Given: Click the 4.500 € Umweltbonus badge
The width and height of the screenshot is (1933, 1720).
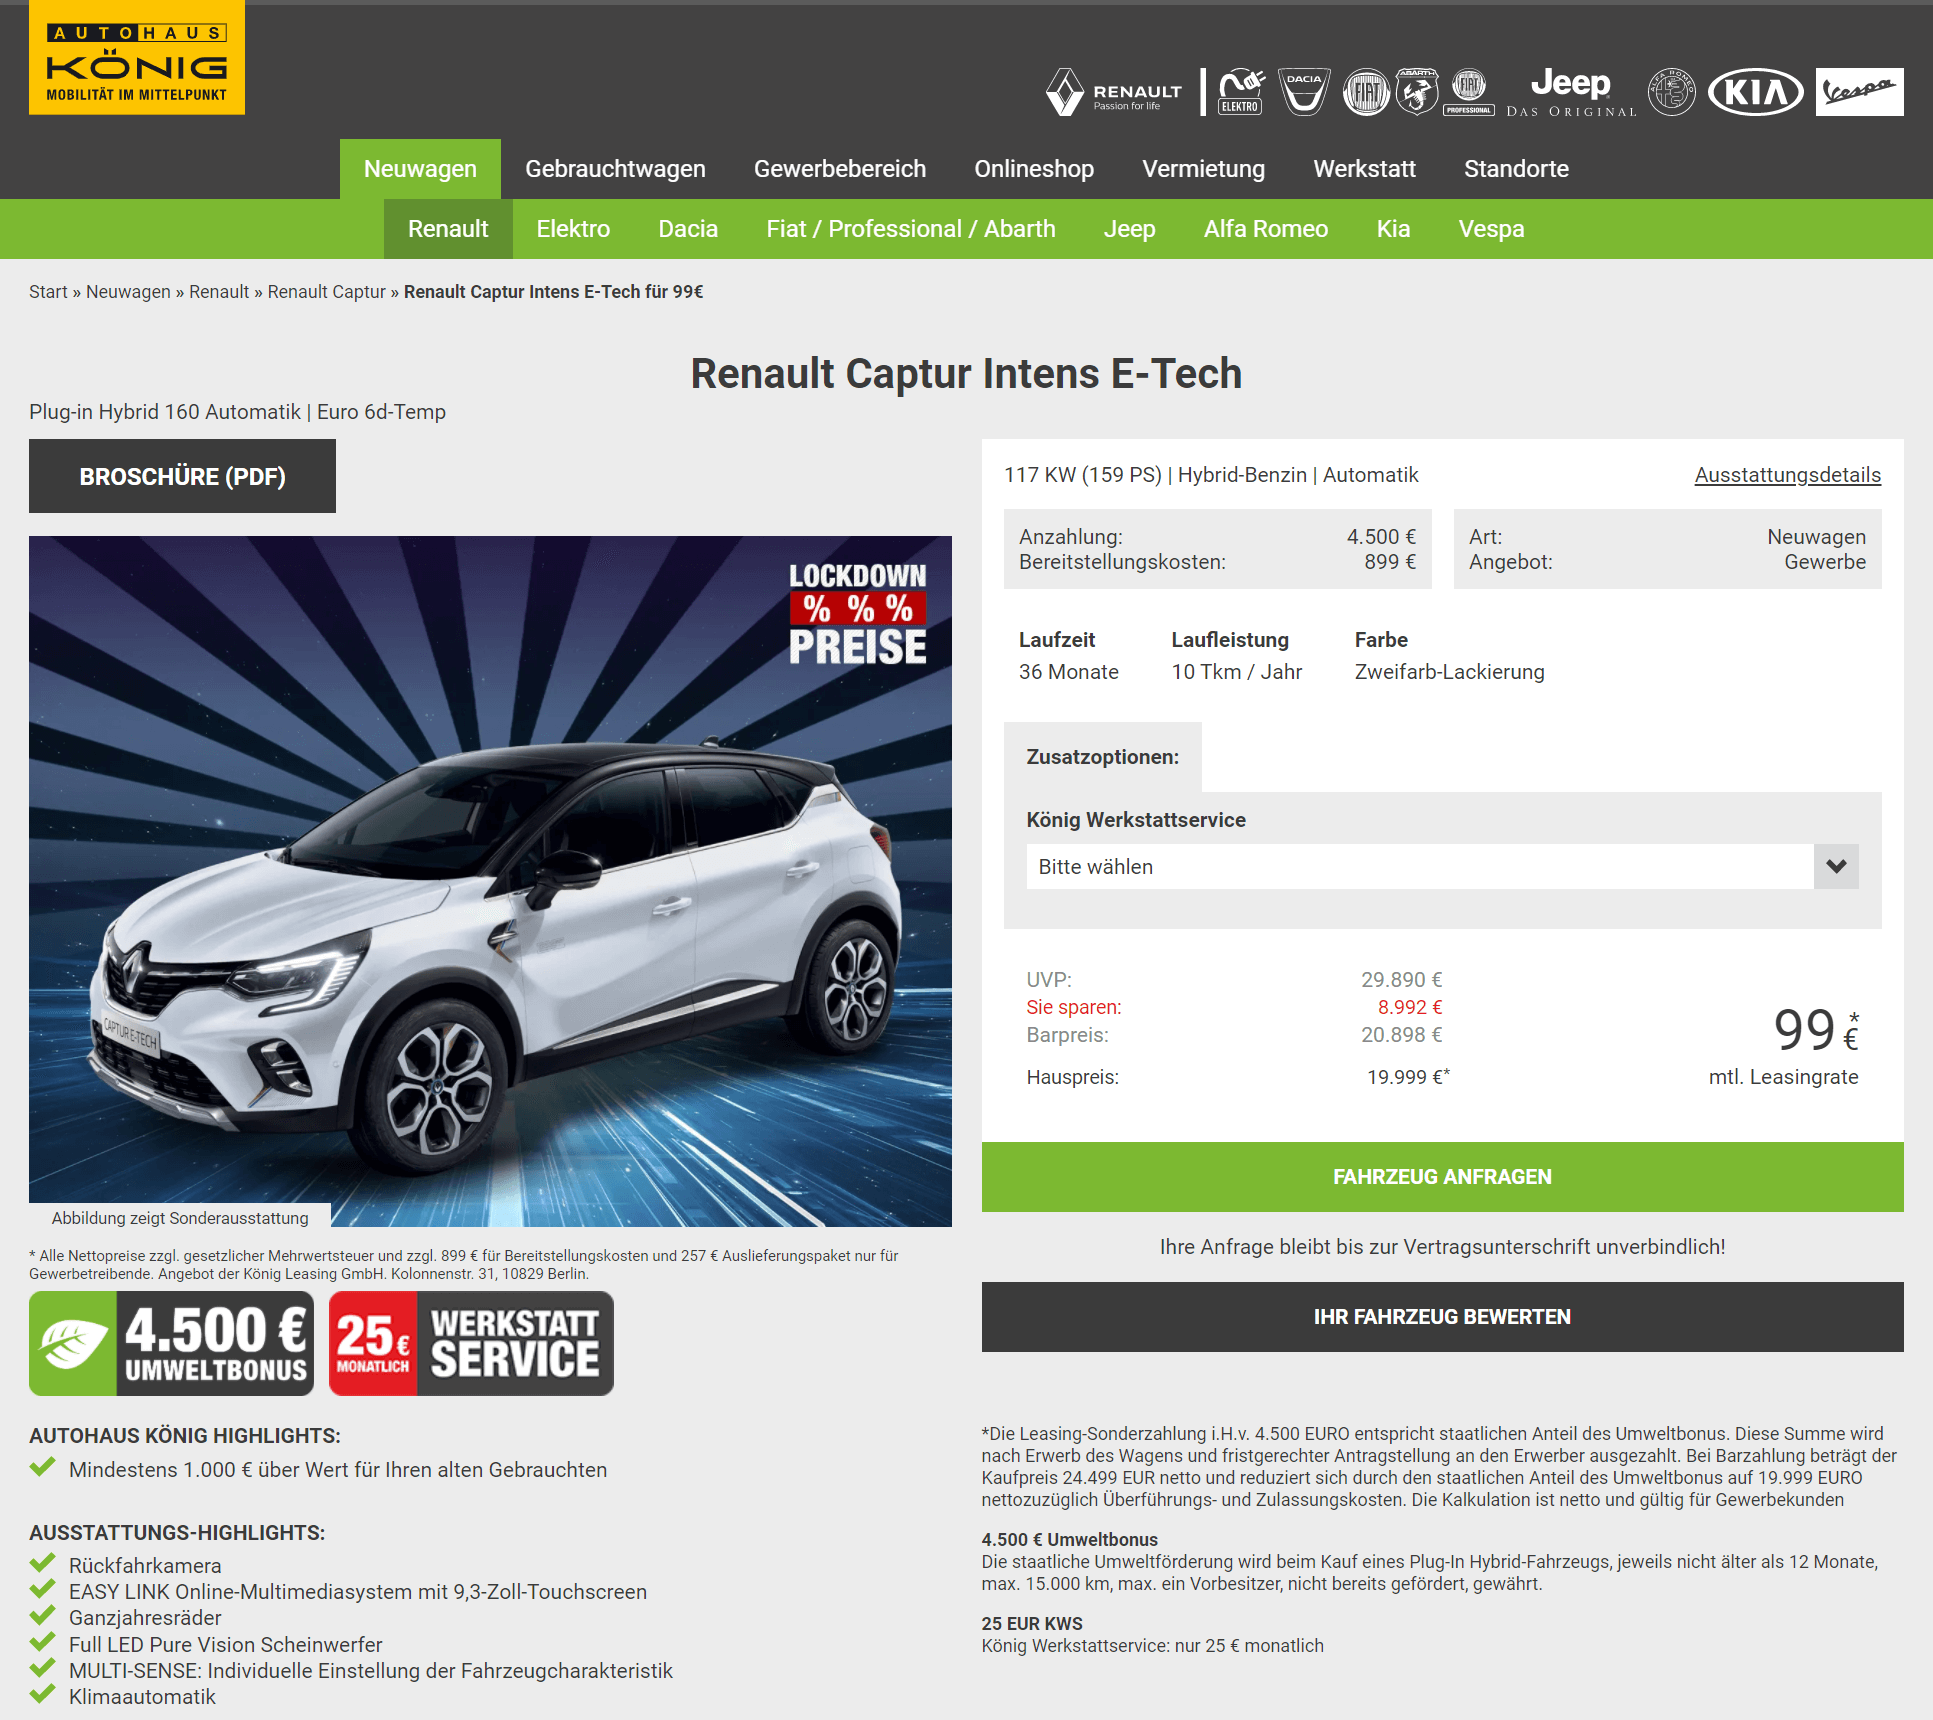Looking at the screenshot, I should (171, 1343).
